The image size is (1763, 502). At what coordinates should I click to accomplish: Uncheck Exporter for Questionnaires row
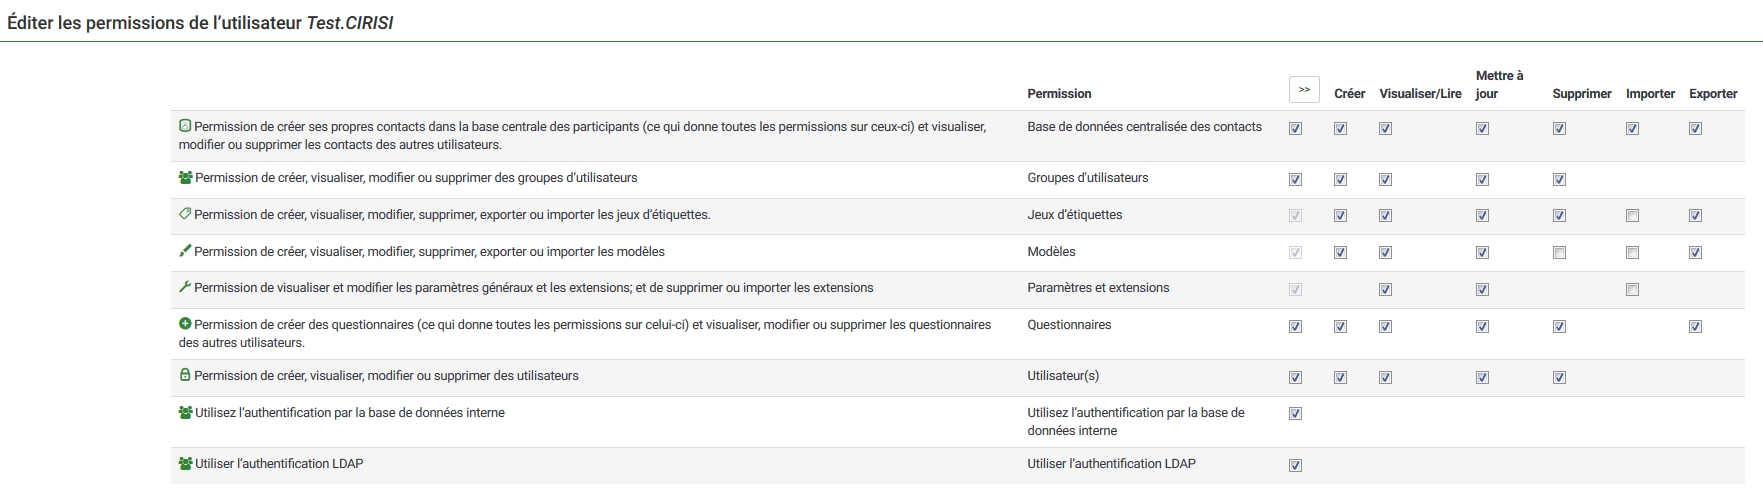(x=1695, y=327)
